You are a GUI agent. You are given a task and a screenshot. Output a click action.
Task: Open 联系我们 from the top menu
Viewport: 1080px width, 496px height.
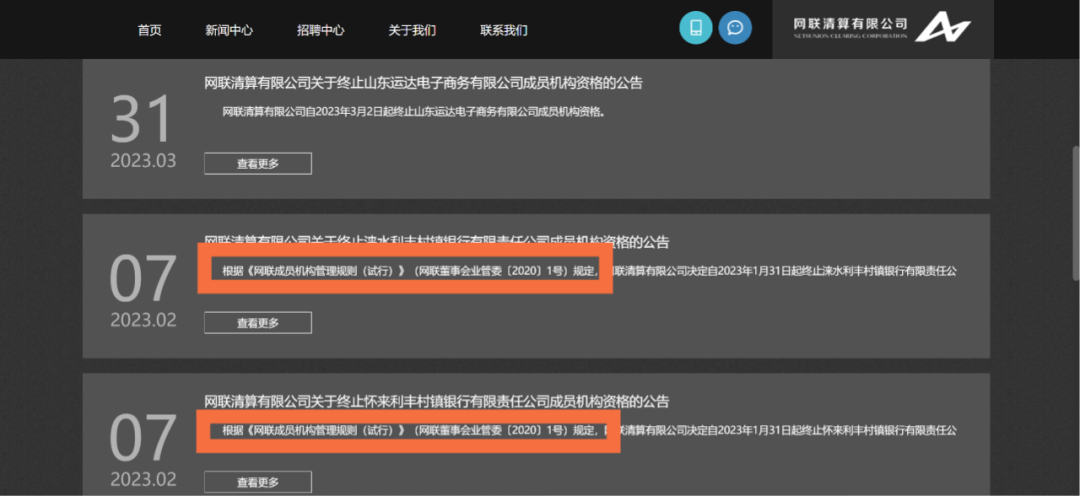503,30
